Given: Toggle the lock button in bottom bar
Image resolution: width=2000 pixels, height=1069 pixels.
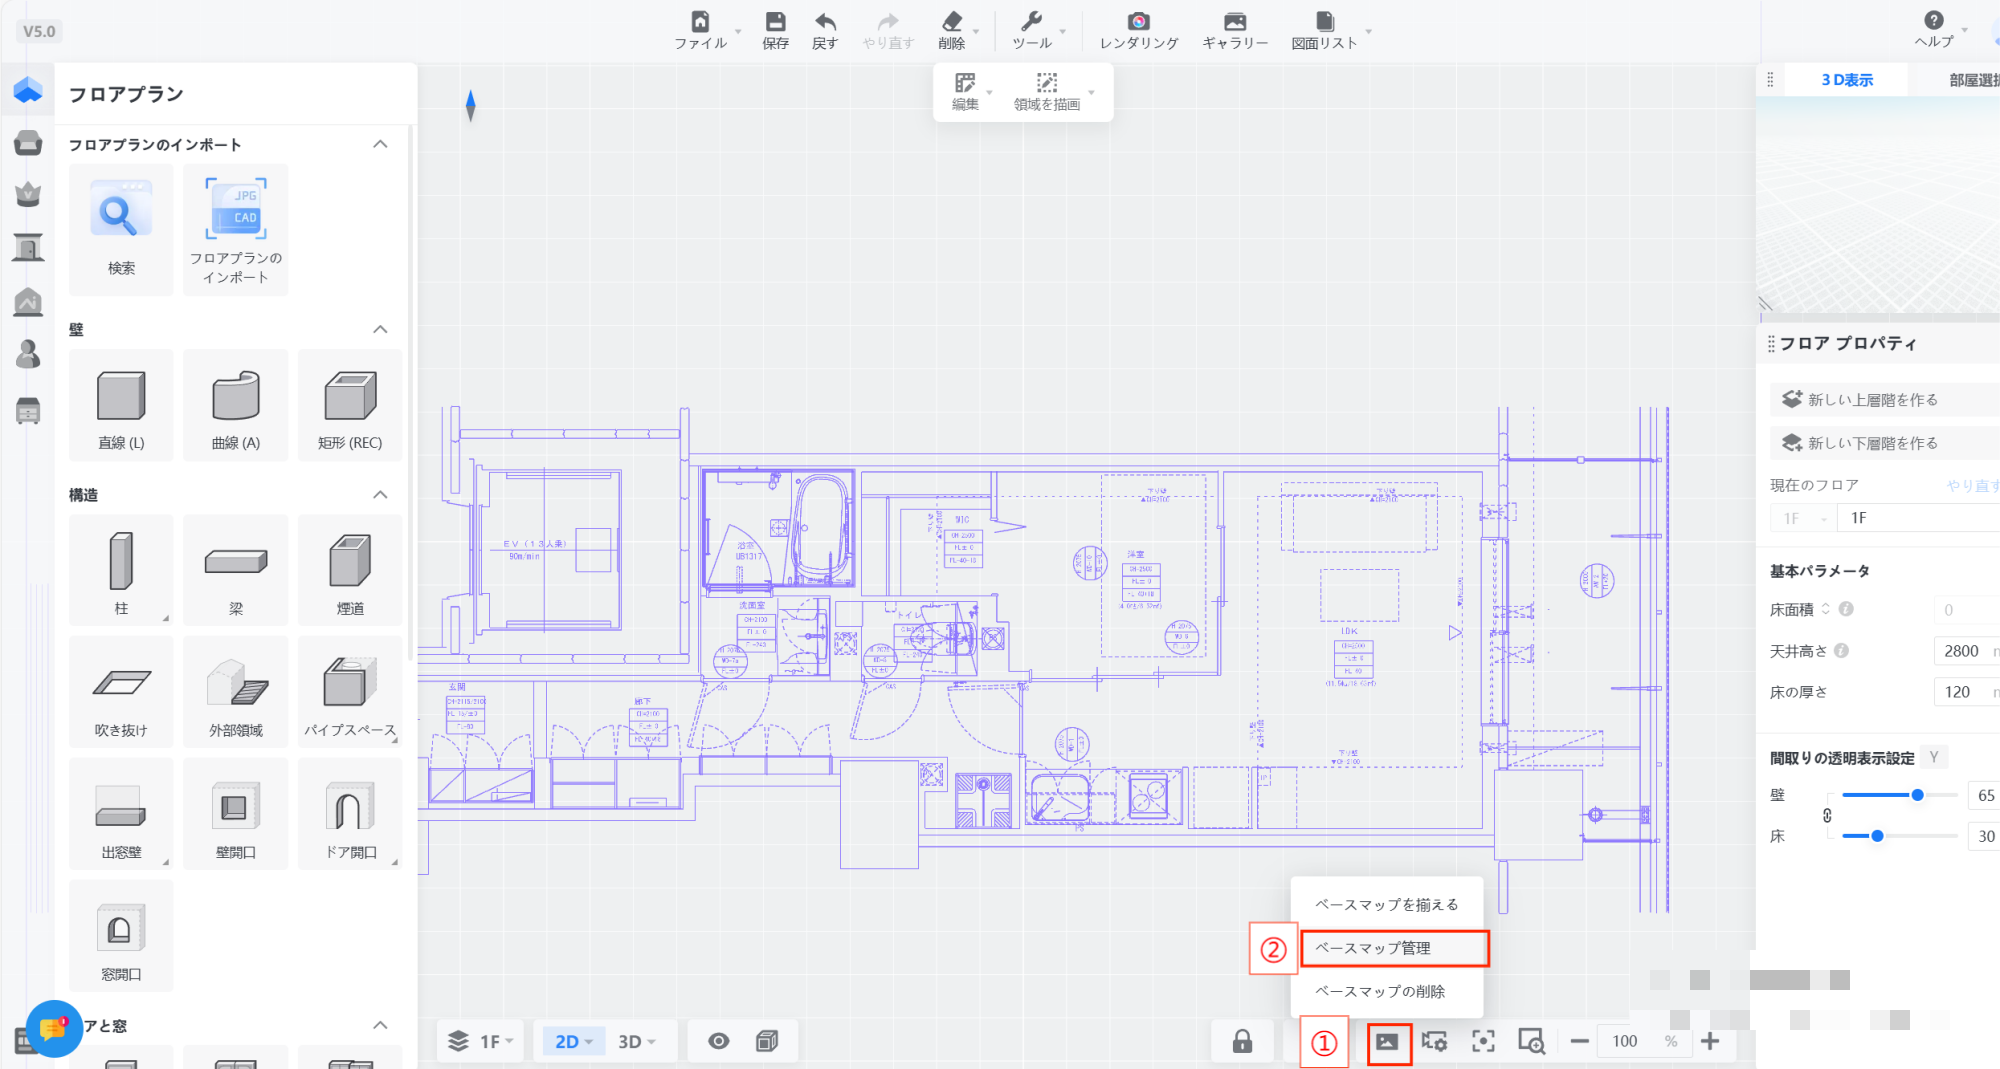Looking at the screenshot, I should (1242, 1042).
